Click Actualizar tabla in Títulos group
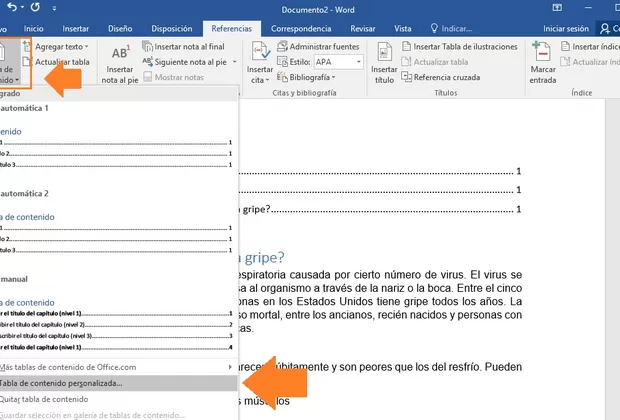The width and height of the screenshot is (620, 420). [x=435, y=62]
